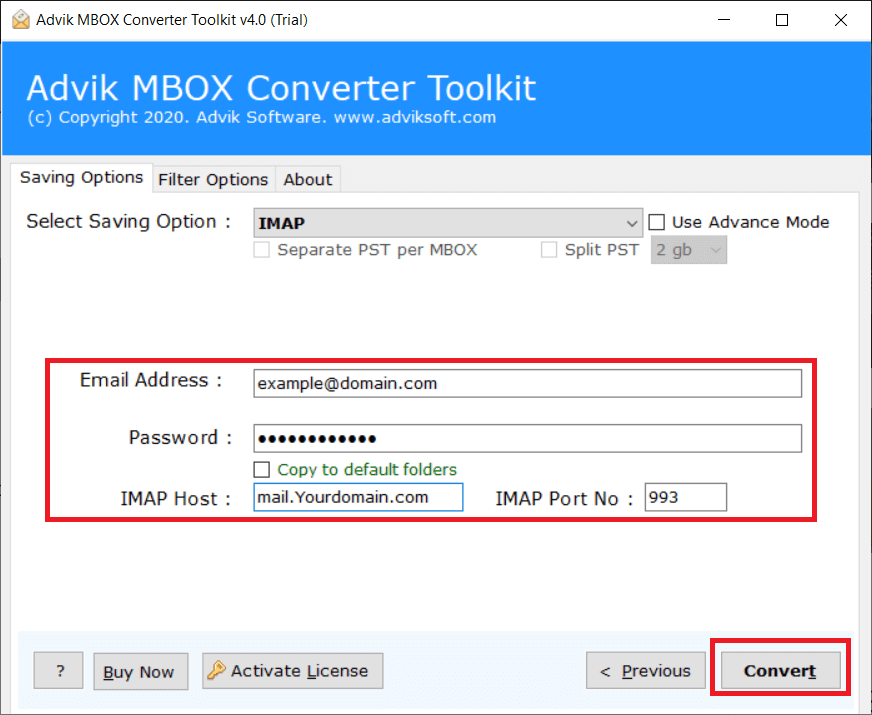Enable Use Advance Mode checkbox
Viewport: 872px width, 715px height.
click(657, 222)
